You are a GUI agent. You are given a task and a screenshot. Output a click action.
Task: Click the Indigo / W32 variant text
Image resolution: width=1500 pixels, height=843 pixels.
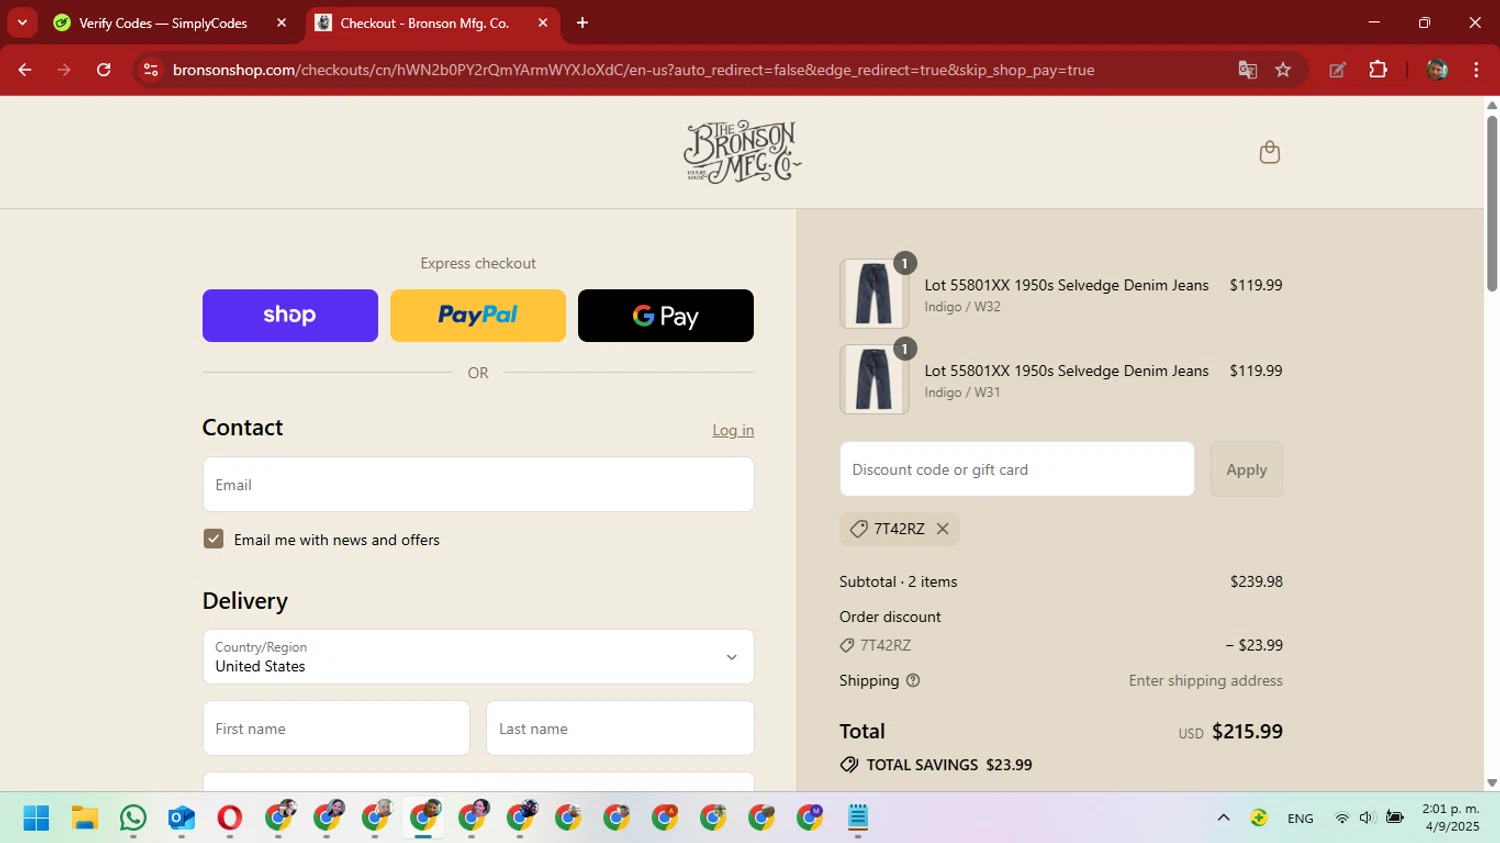coord(962,307)
